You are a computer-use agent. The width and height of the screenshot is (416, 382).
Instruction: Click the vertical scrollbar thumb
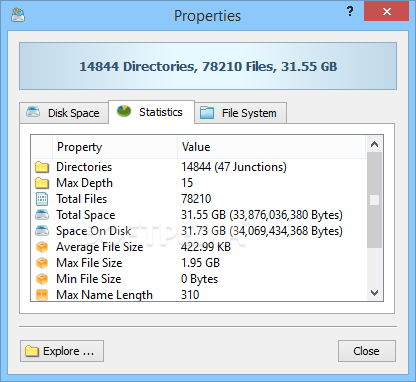pos(375,200)
